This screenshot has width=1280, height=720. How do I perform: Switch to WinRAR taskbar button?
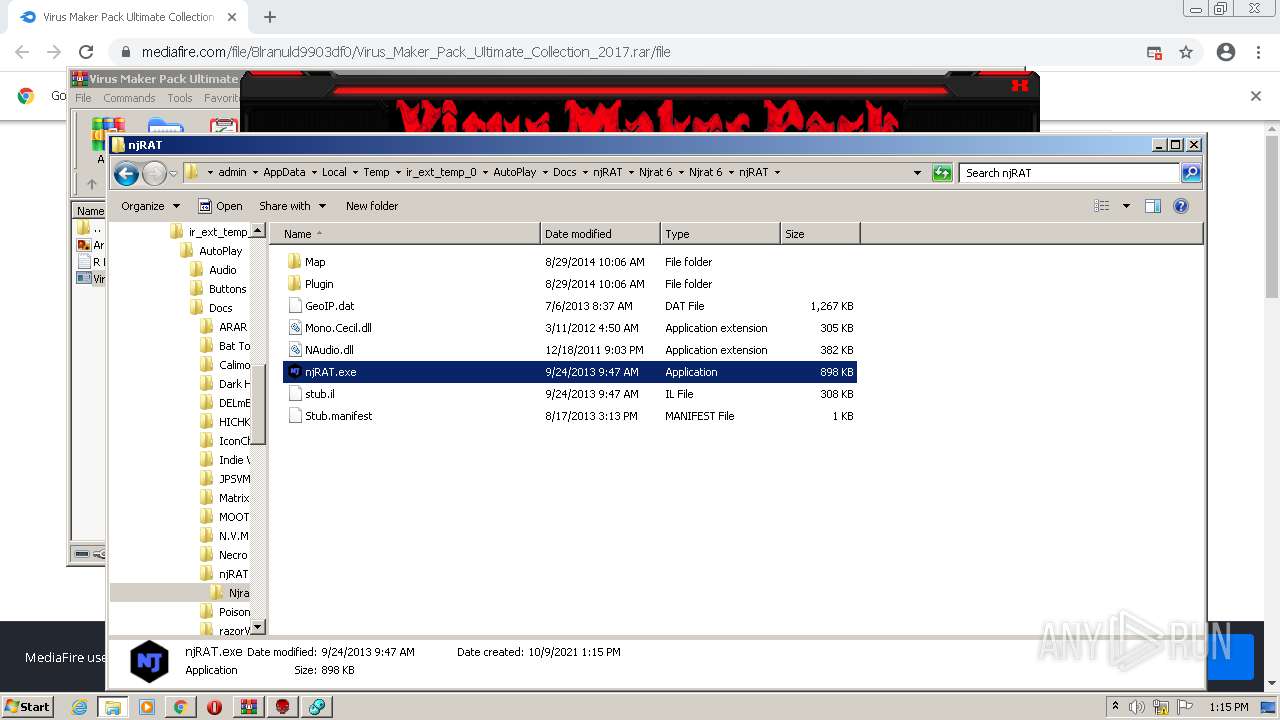tap(249, 707)
